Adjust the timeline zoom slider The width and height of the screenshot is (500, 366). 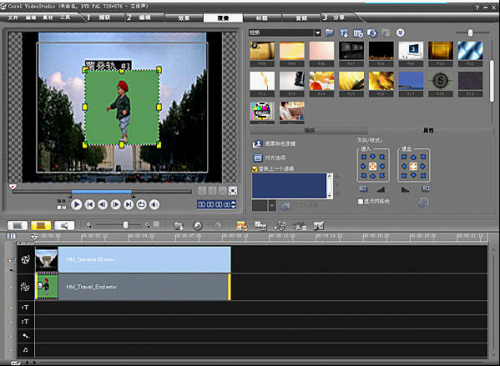[126, 225]
